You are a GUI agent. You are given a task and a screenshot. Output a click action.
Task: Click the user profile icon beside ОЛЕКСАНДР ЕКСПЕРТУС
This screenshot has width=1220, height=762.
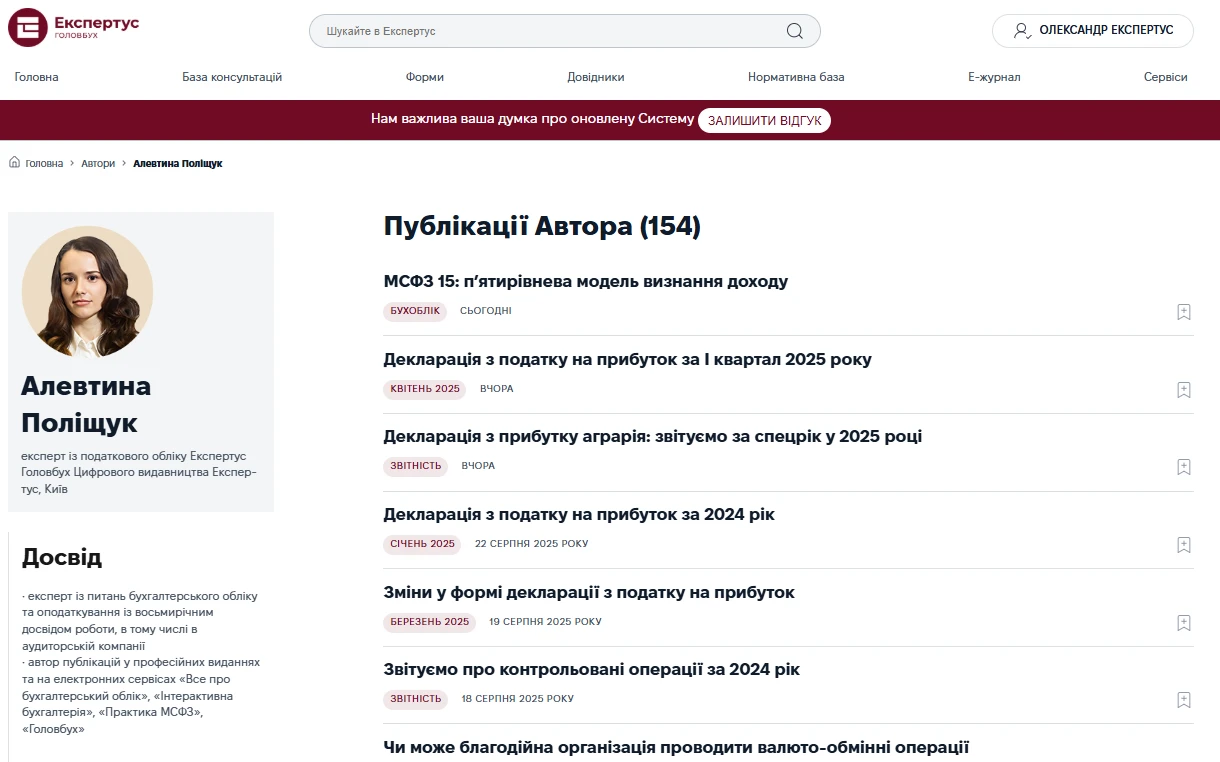pyautogui.click(x=1021, y=31)
